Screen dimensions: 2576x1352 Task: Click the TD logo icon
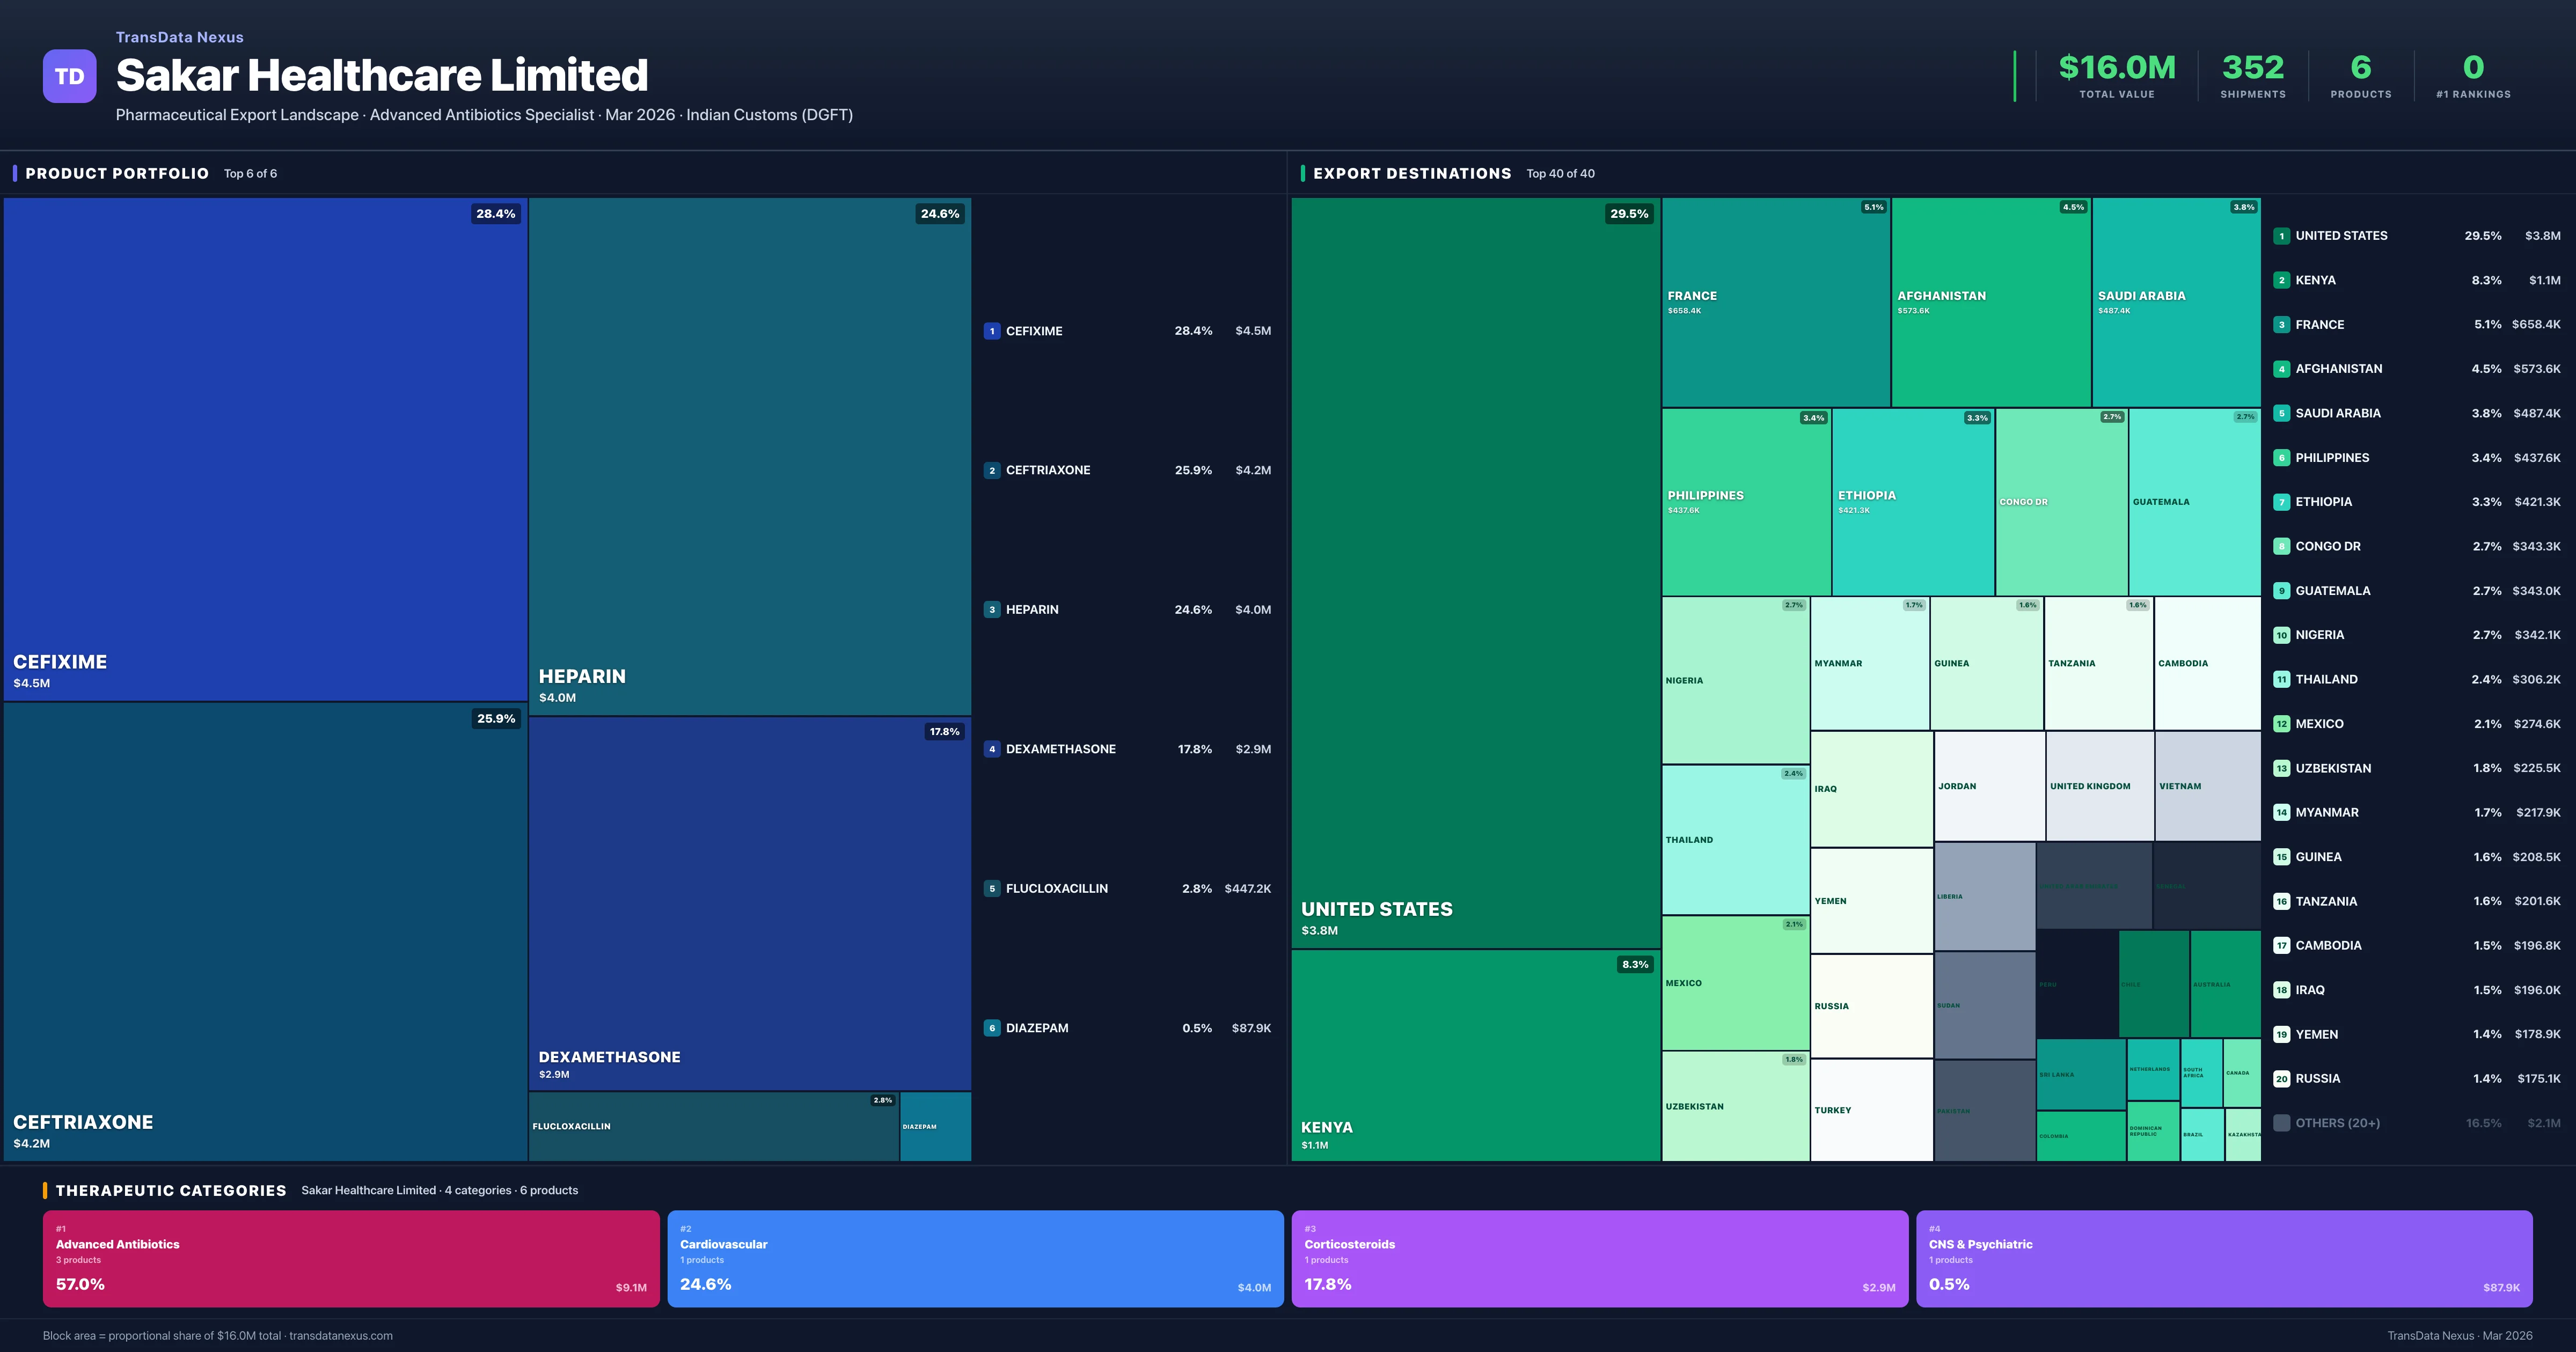[69, 76]
